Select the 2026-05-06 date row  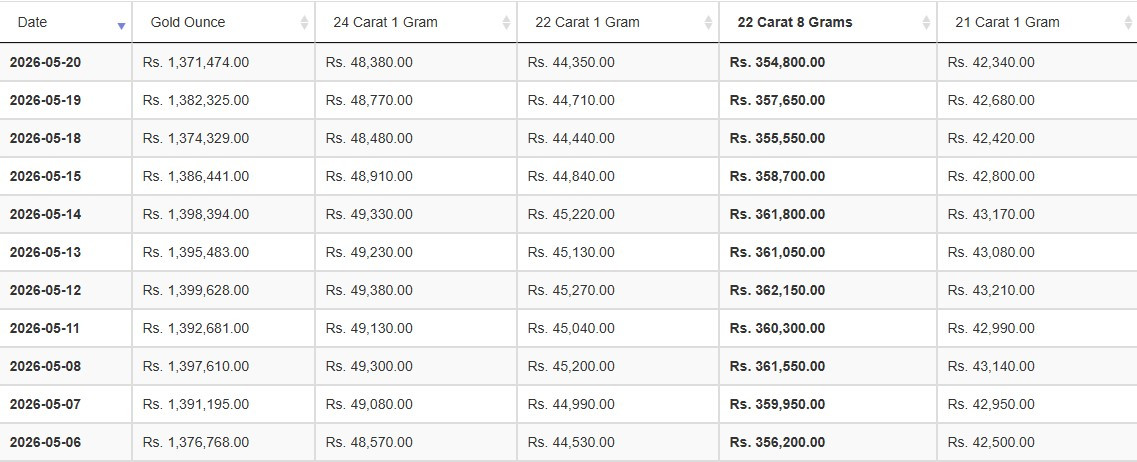click(568, 442)
